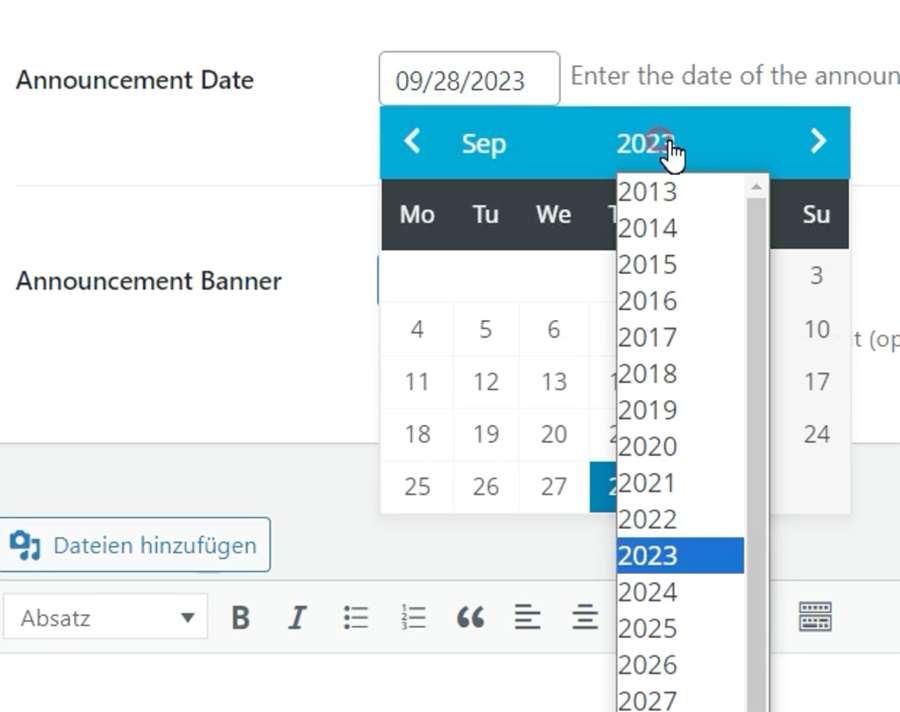Click the year list scrollbar up arrow

pos(756,187)
